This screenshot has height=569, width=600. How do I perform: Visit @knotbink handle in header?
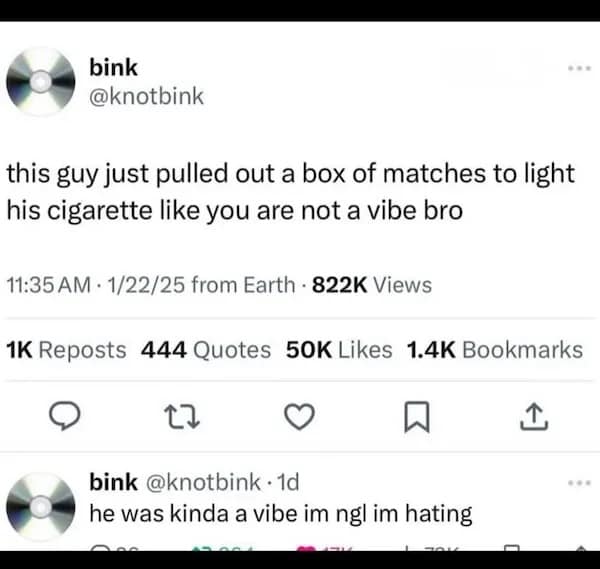click(146, 96)
